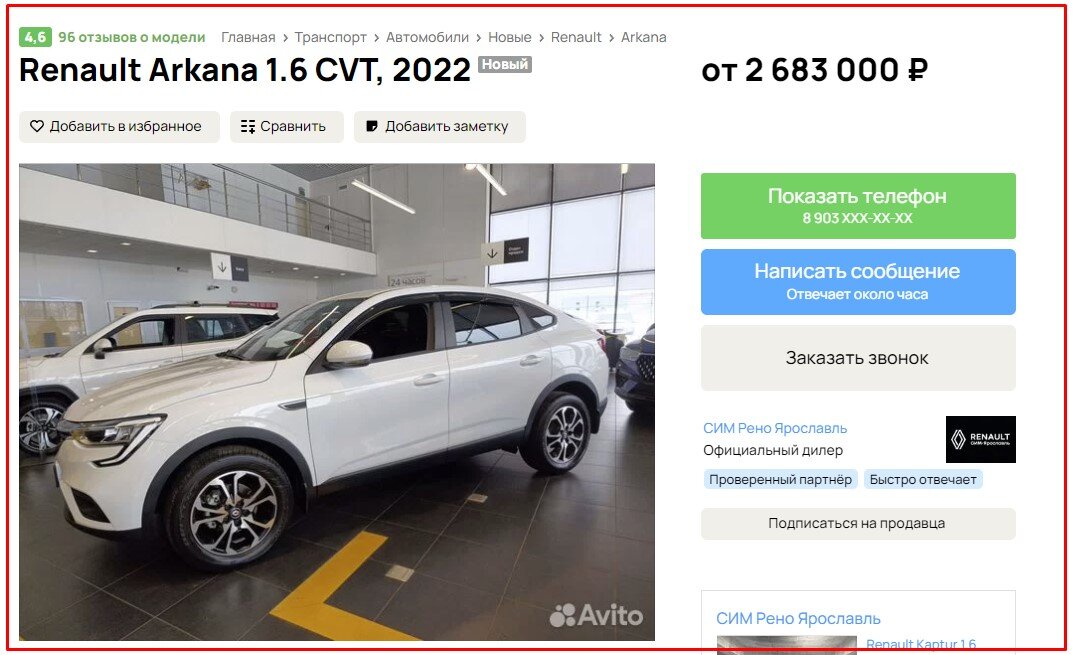Screen dimensions: 1080x655
Task: Click the compare list icon beside Сравнить
Action: pos(248,126)
